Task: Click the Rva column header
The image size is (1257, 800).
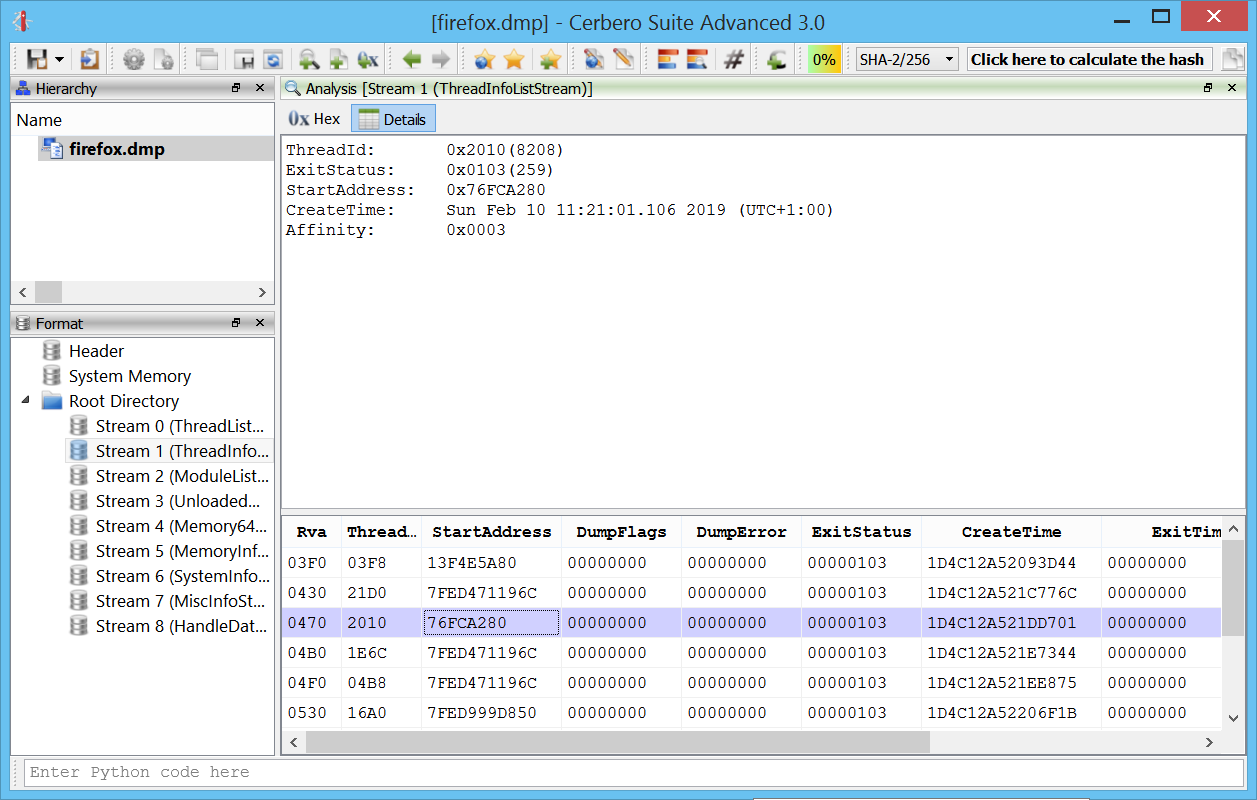Action: pyautogui.click(x=312, y=532)
